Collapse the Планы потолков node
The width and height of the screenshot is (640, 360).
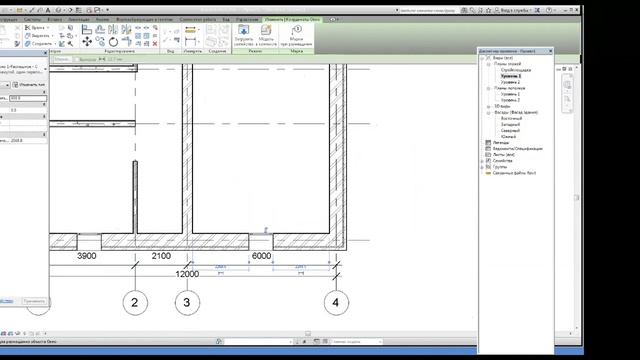(x=488, y=88)
